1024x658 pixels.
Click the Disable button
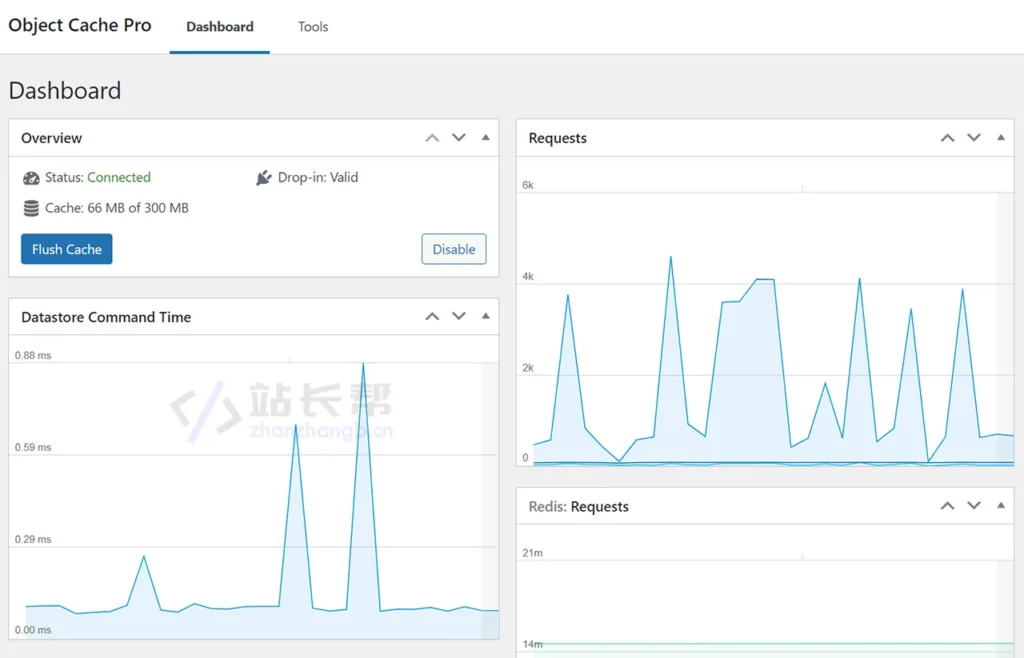click(454, 249)
